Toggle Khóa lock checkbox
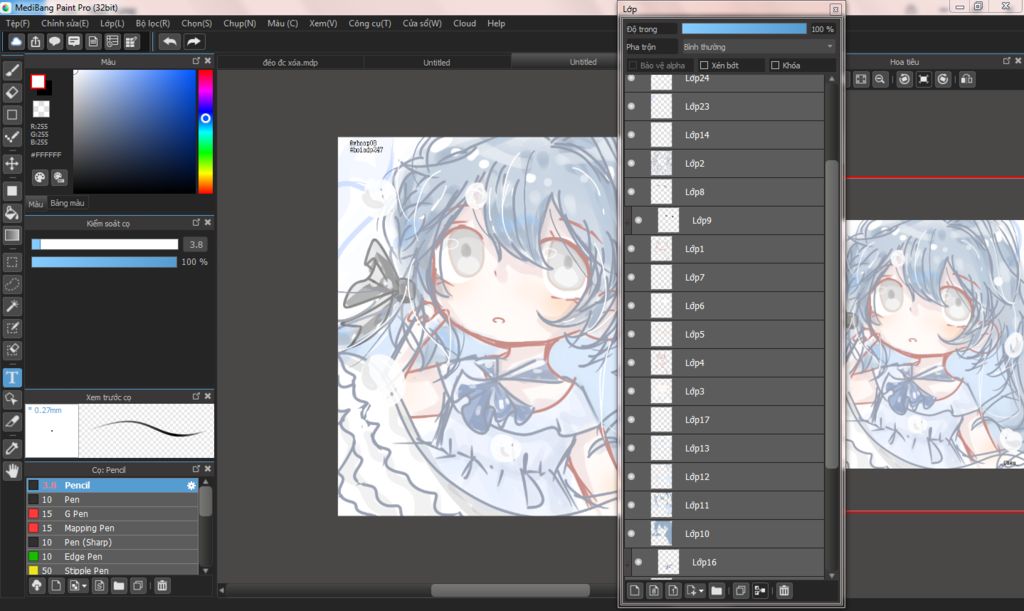The image size is (1024, 611). [775, 65]
